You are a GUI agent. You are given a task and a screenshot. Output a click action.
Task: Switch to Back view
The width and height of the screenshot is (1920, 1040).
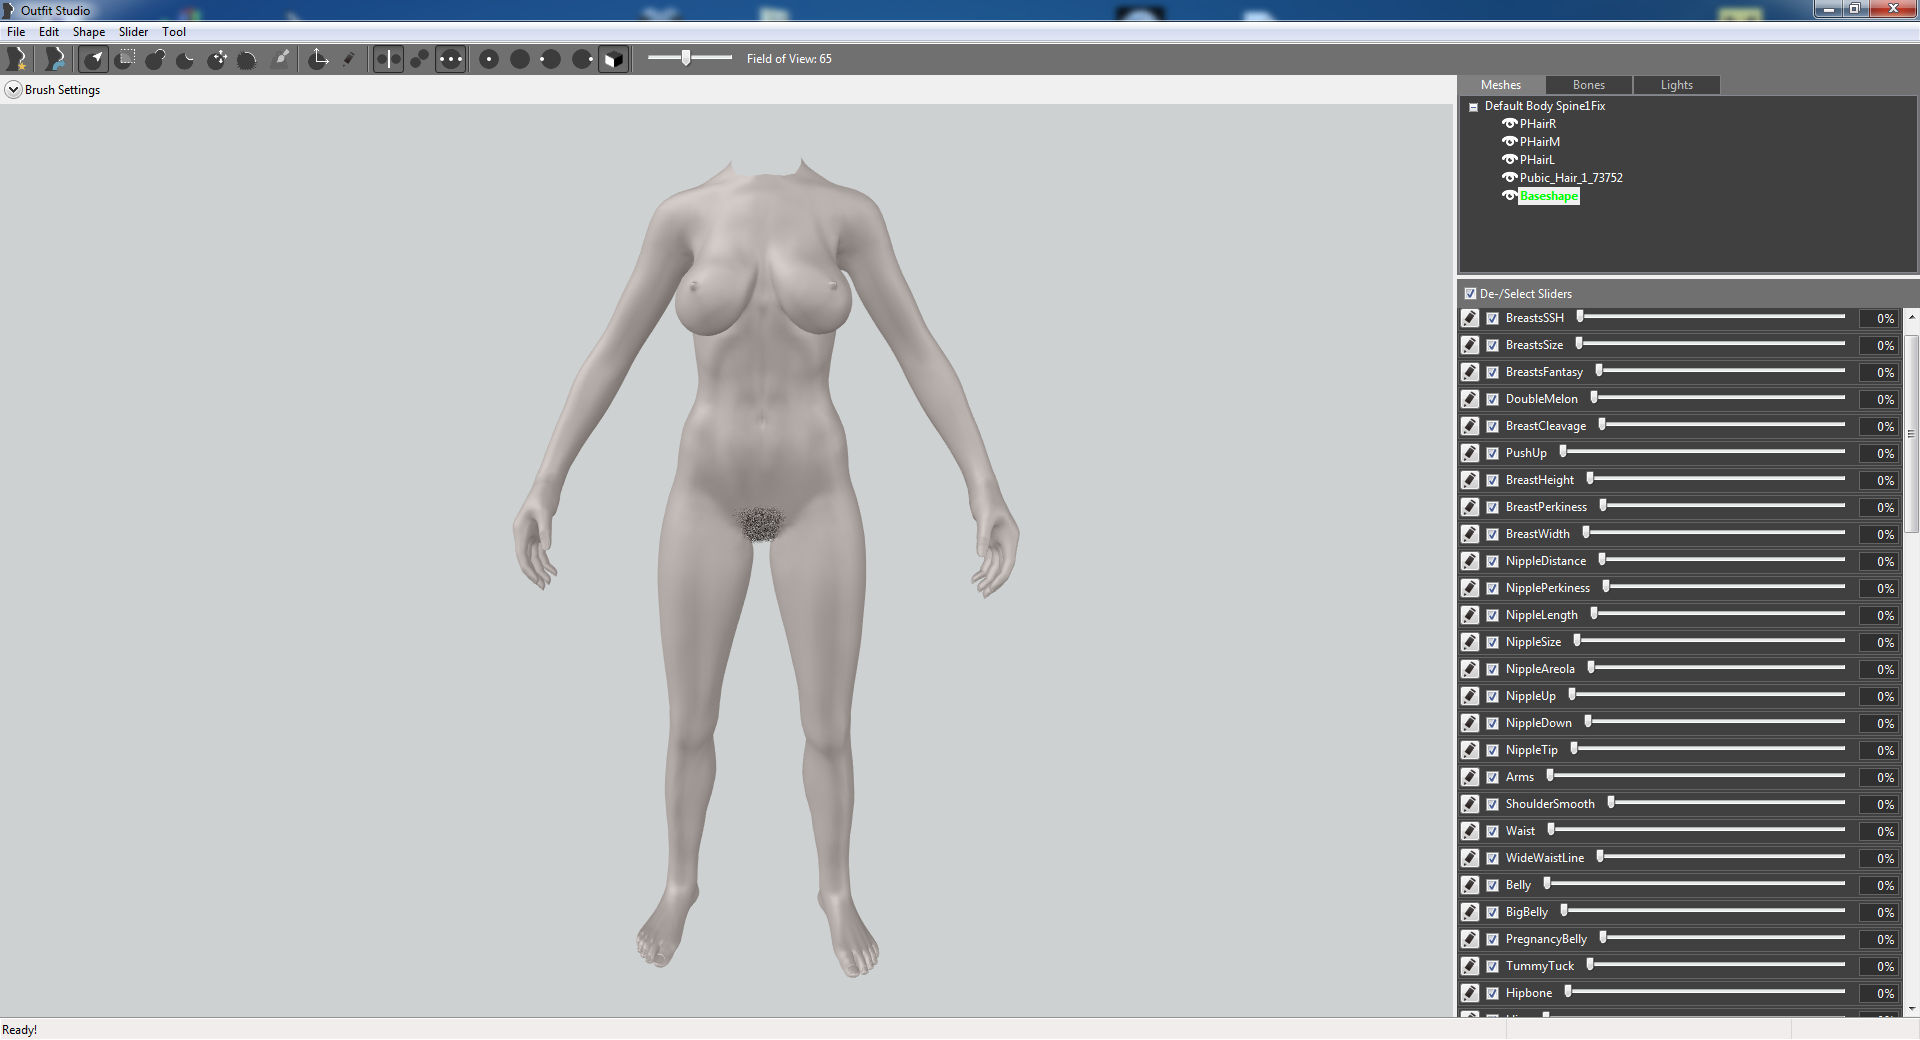point(520,59)
